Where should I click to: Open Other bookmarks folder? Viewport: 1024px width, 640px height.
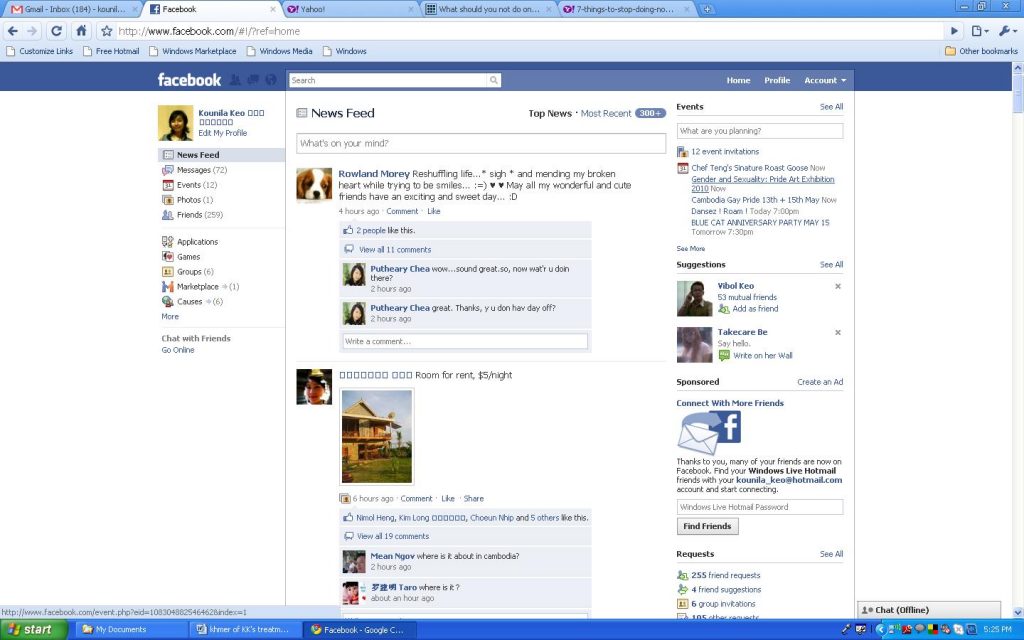[x=981, y=51]
